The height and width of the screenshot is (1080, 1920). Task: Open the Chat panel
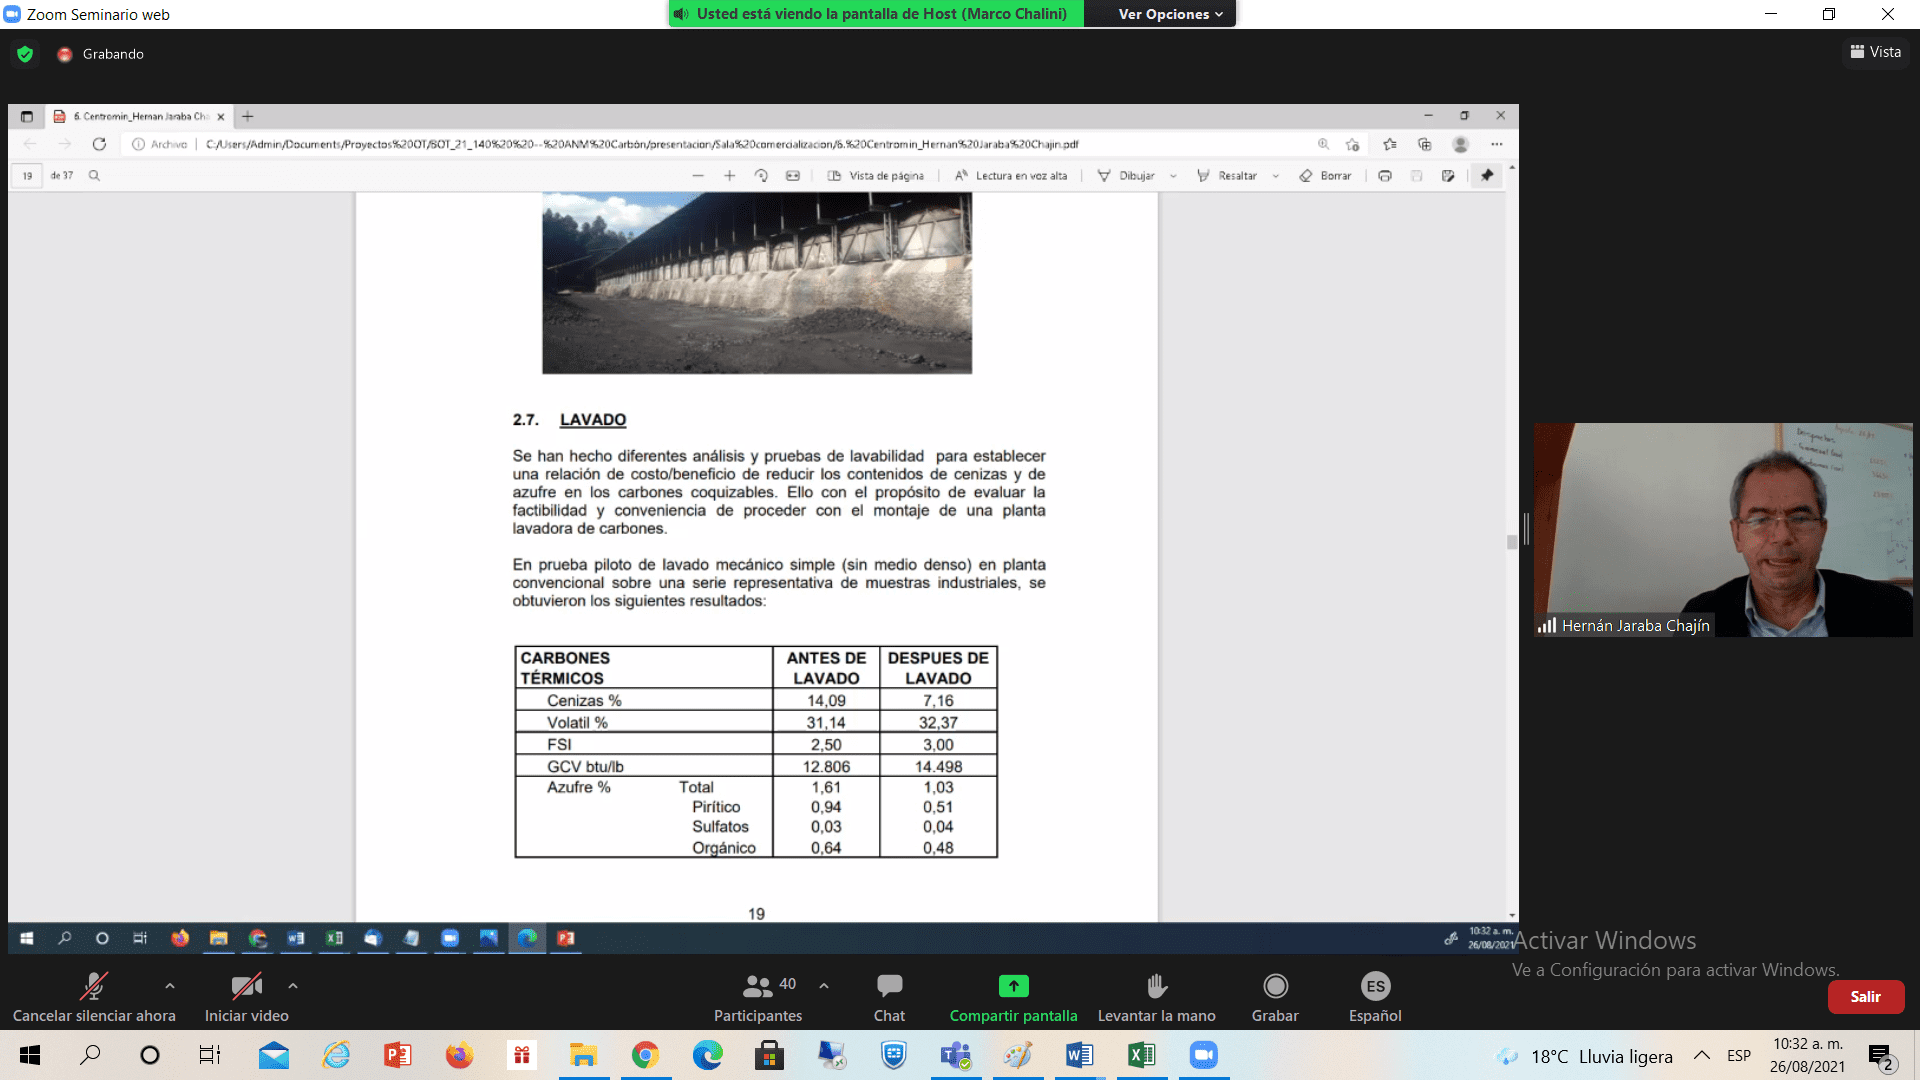pyautogui.click(x=889, y=998)
